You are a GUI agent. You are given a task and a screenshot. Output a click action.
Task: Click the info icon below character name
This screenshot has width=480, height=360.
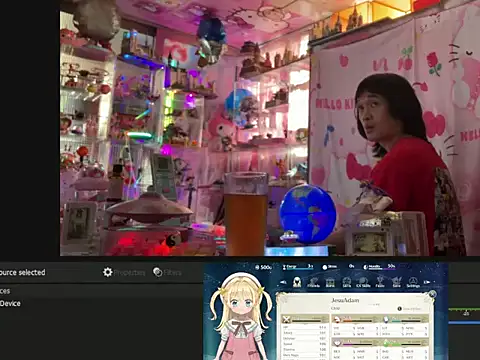(399, 309)
